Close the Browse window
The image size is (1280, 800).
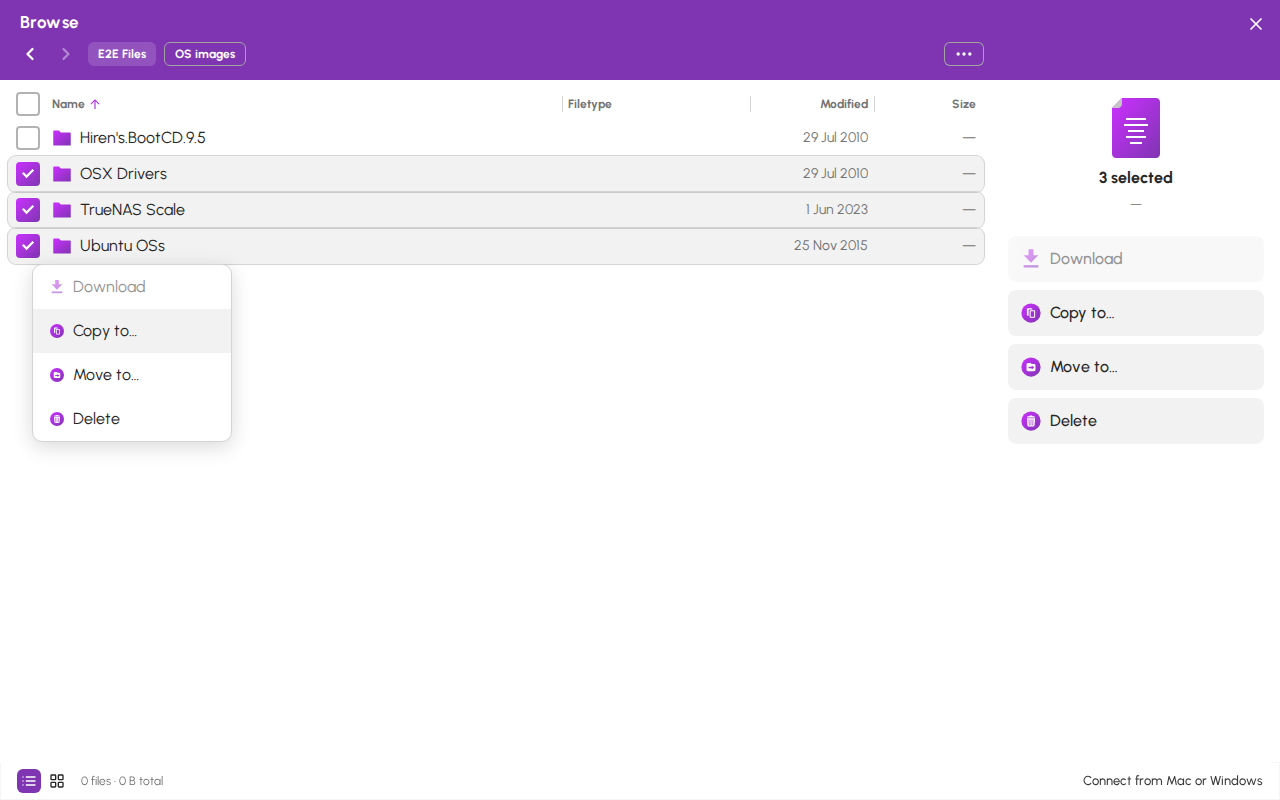(1256, 24)
